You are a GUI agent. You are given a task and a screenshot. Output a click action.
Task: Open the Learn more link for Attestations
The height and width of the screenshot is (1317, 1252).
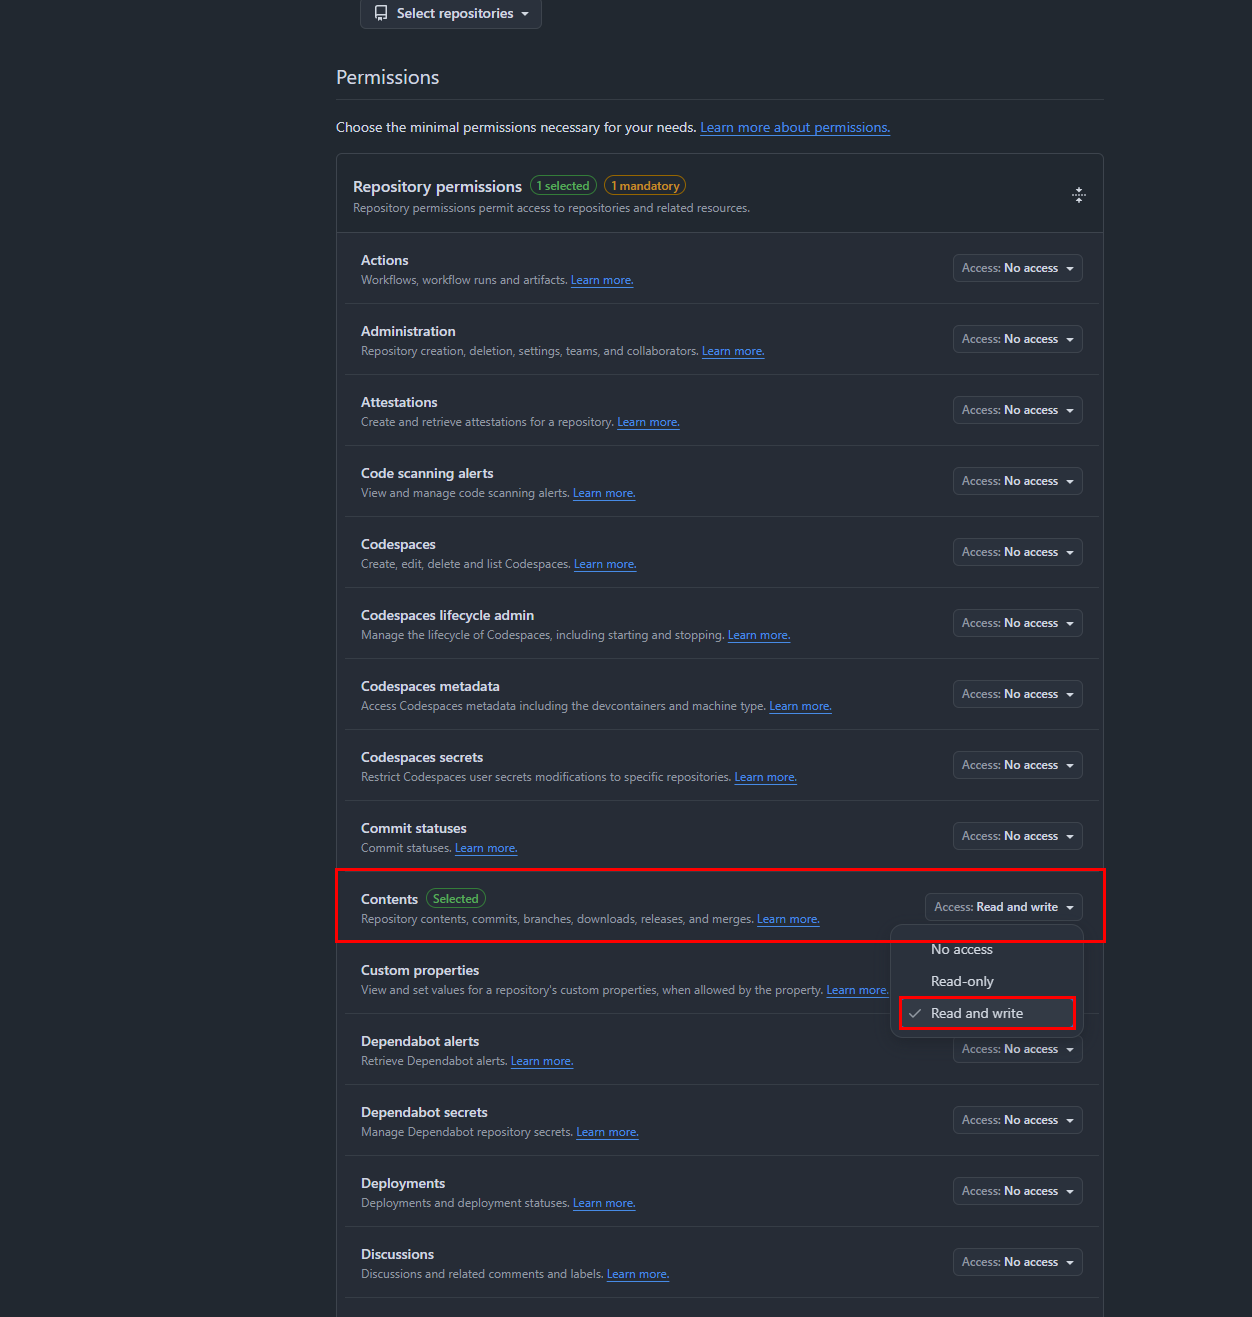point(647,421)
